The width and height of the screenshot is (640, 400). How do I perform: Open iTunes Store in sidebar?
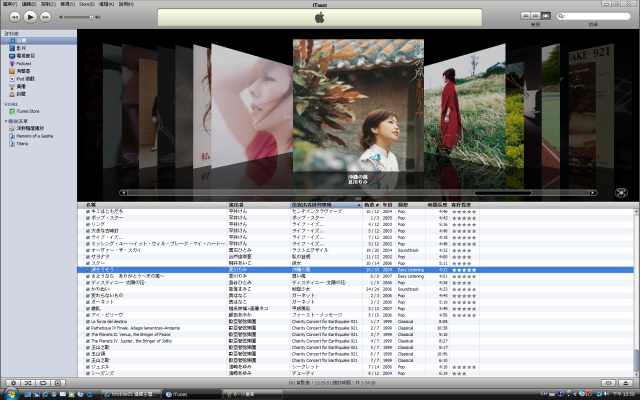[x=38, y=111]
